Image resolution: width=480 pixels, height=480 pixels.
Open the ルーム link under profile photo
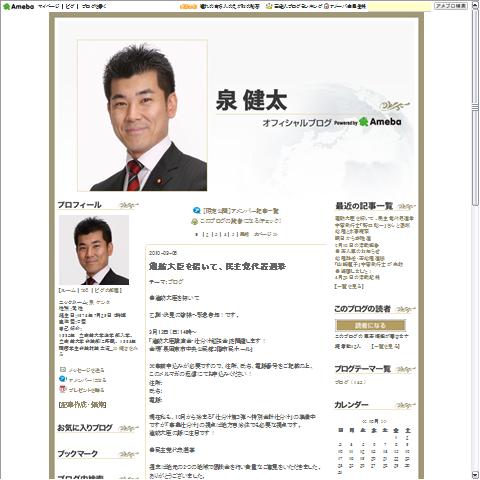point(68,291)
